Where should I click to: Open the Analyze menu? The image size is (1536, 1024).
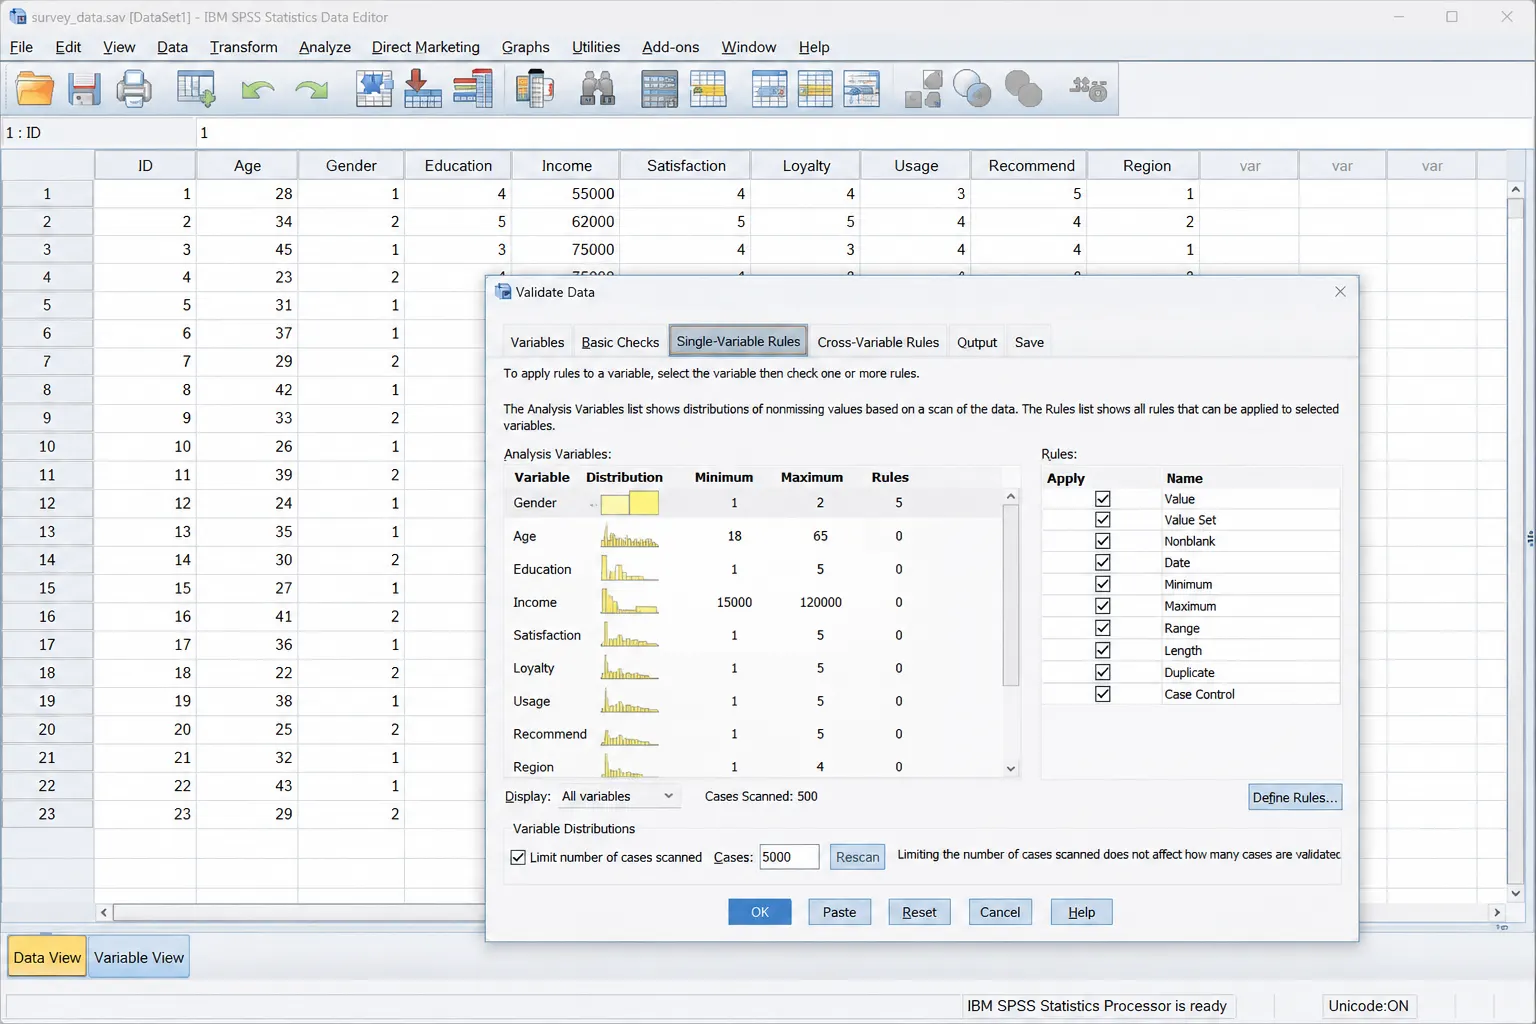(x=325, y=47)
